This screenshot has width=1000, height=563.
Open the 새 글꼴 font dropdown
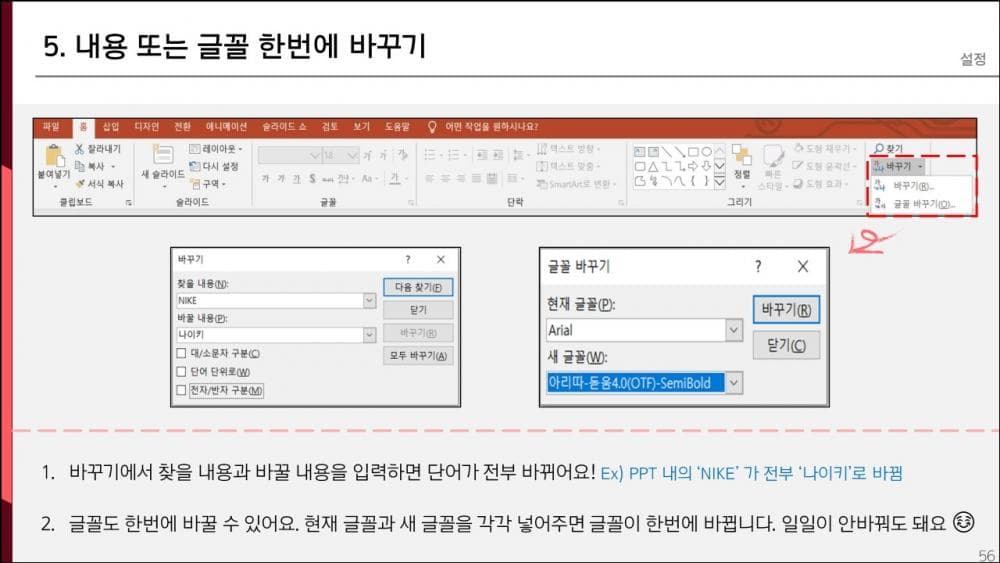coord(734,382)
